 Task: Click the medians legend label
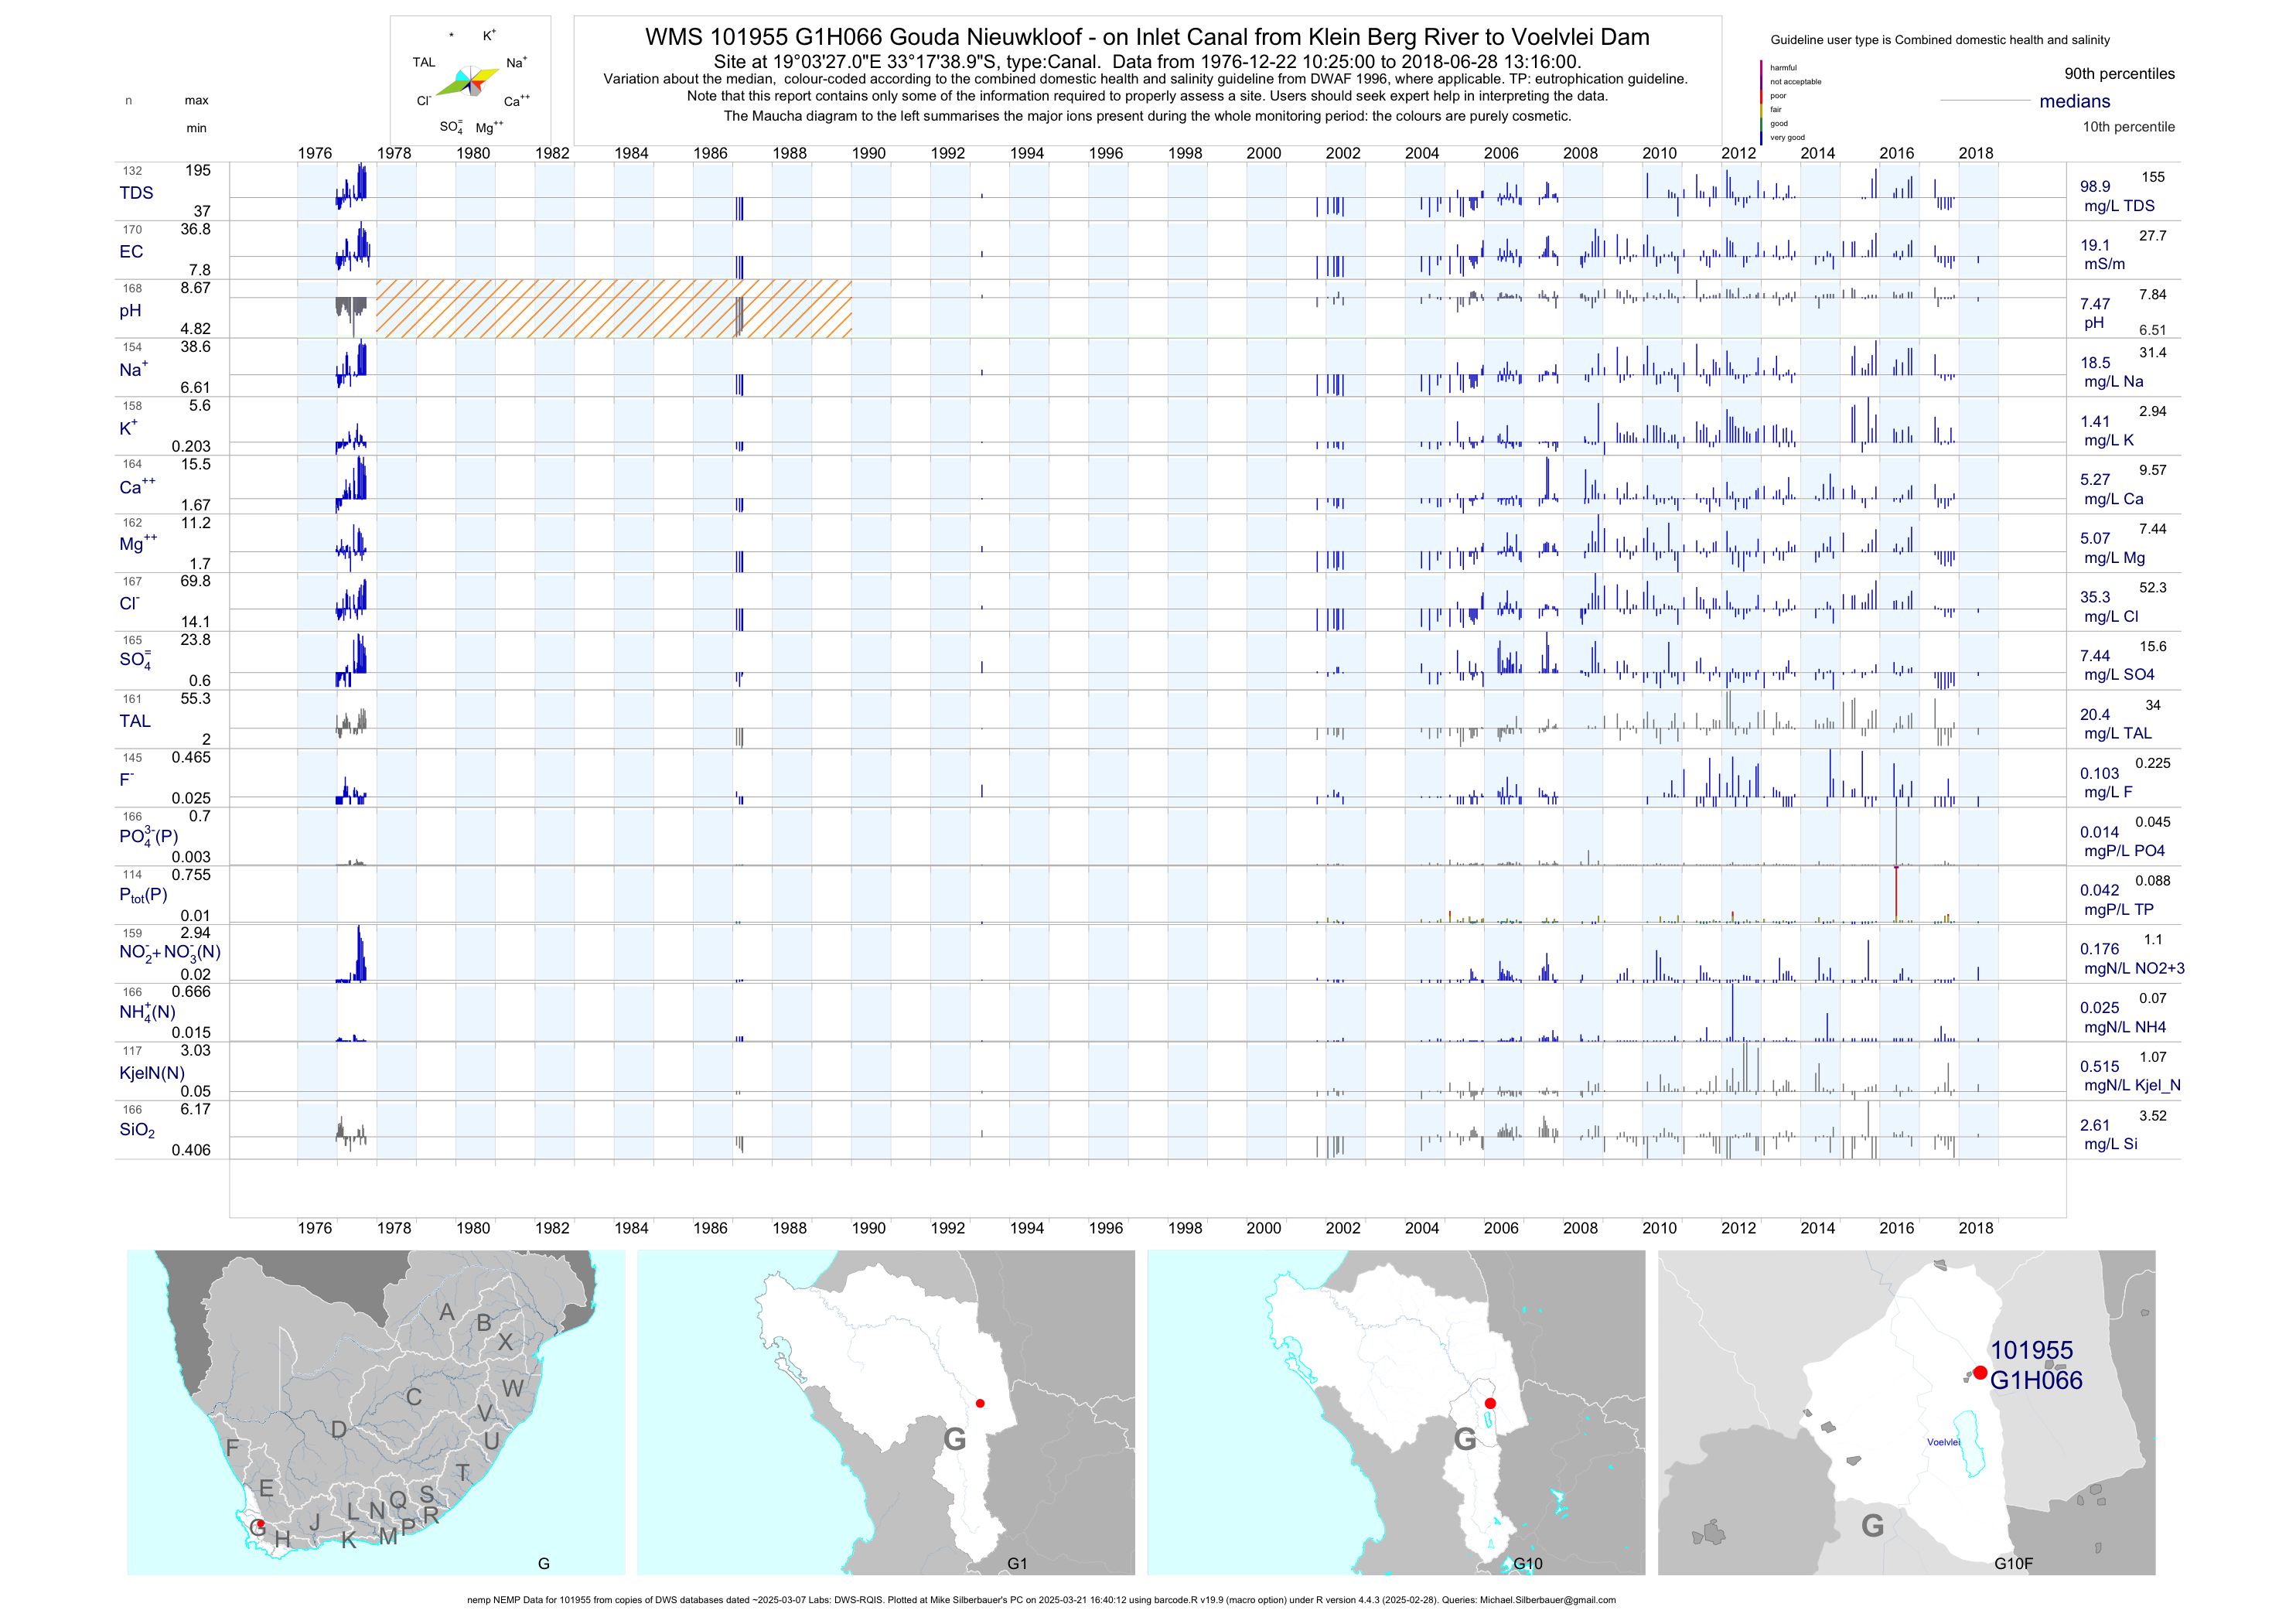2075,101
